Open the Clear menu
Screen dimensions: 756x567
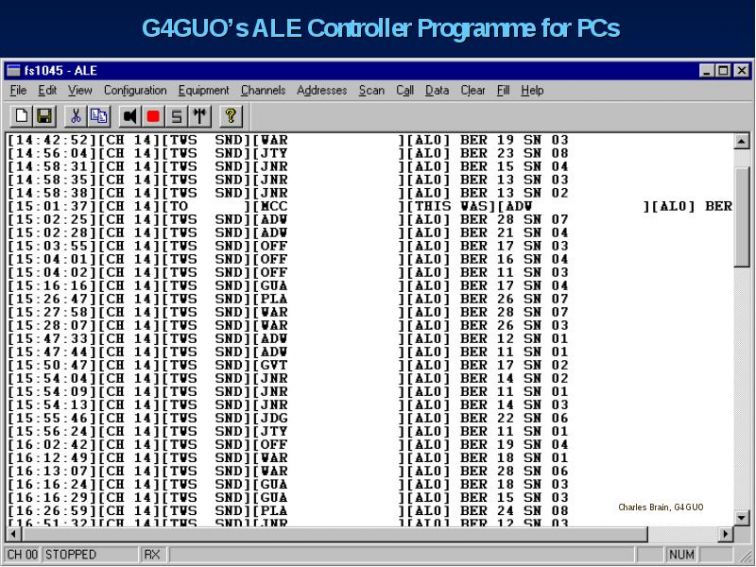[x=473, y=90]
